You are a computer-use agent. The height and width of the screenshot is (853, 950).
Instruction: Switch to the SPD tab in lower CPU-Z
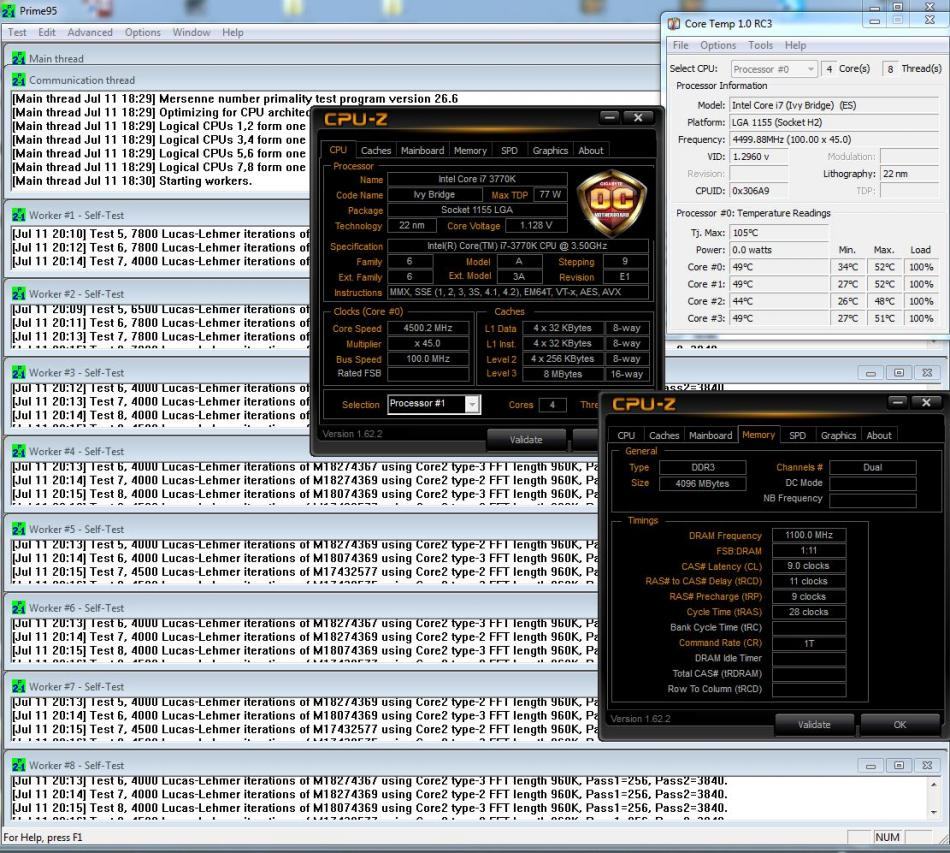[797, 436]
